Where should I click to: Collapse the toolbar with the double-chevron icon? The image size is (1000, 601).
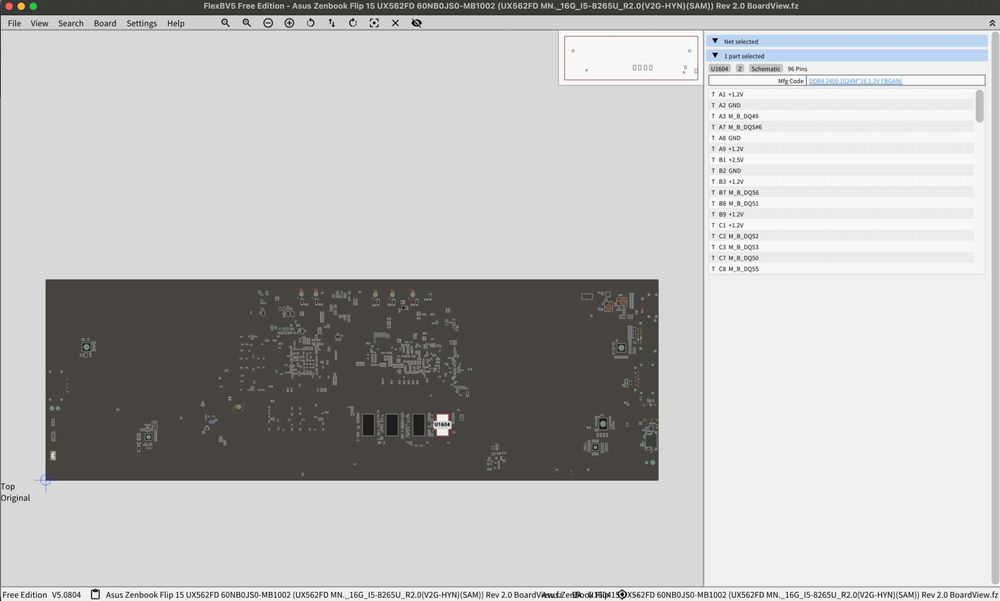pyautogui.click(x=992, y=23)
